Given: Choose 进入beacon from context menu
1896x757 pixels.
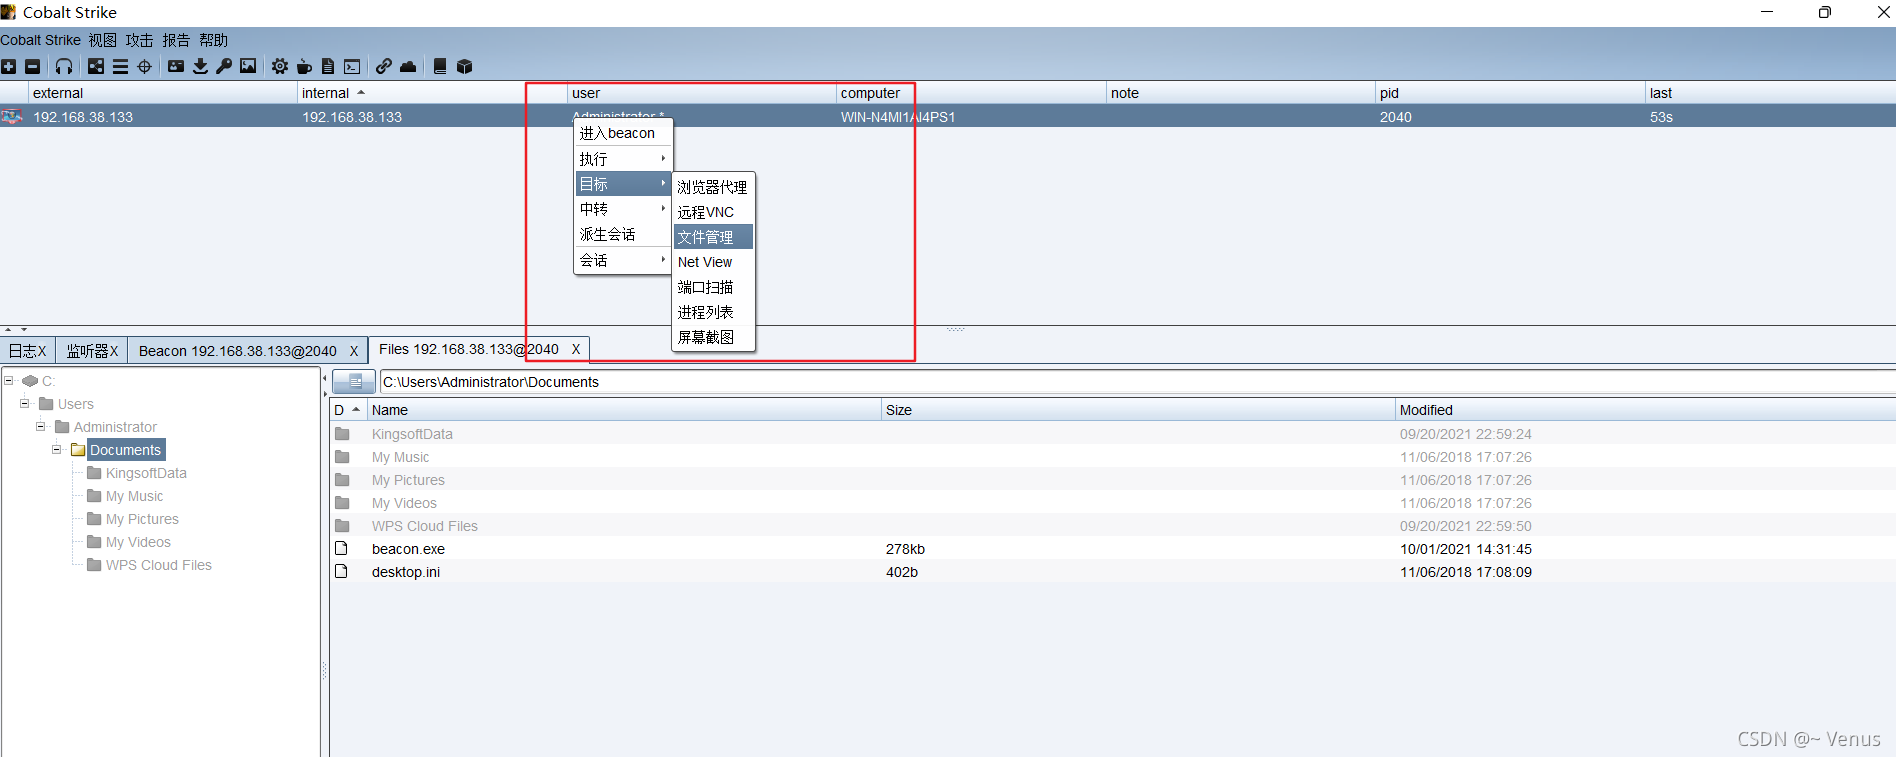Looking at the screenshot, I should coord(622,132).
